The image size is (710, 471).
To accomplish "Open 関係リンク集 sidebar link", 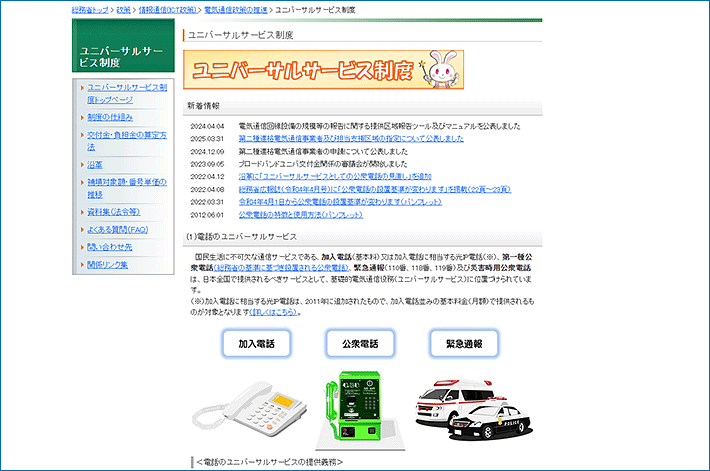I will tap(107, 265).
